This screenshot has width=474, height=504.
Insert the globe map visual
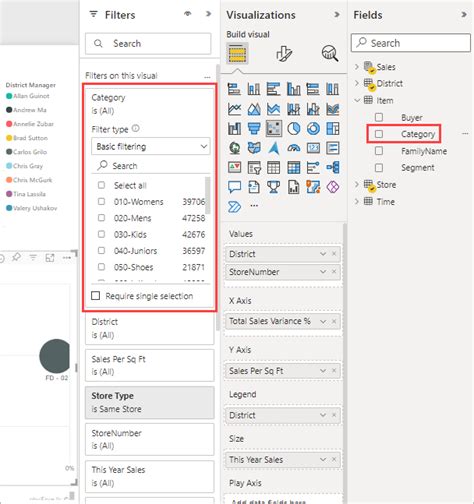(x=234, y=148)
